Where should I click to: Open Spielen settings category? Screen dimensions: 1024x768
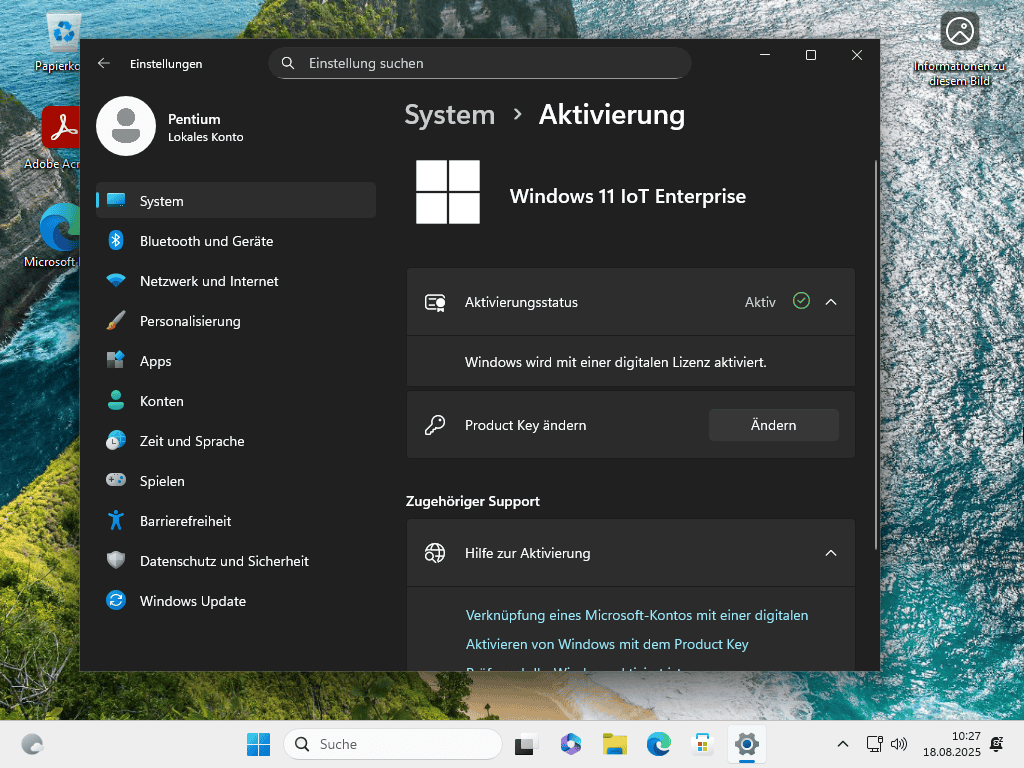point(162,481)
